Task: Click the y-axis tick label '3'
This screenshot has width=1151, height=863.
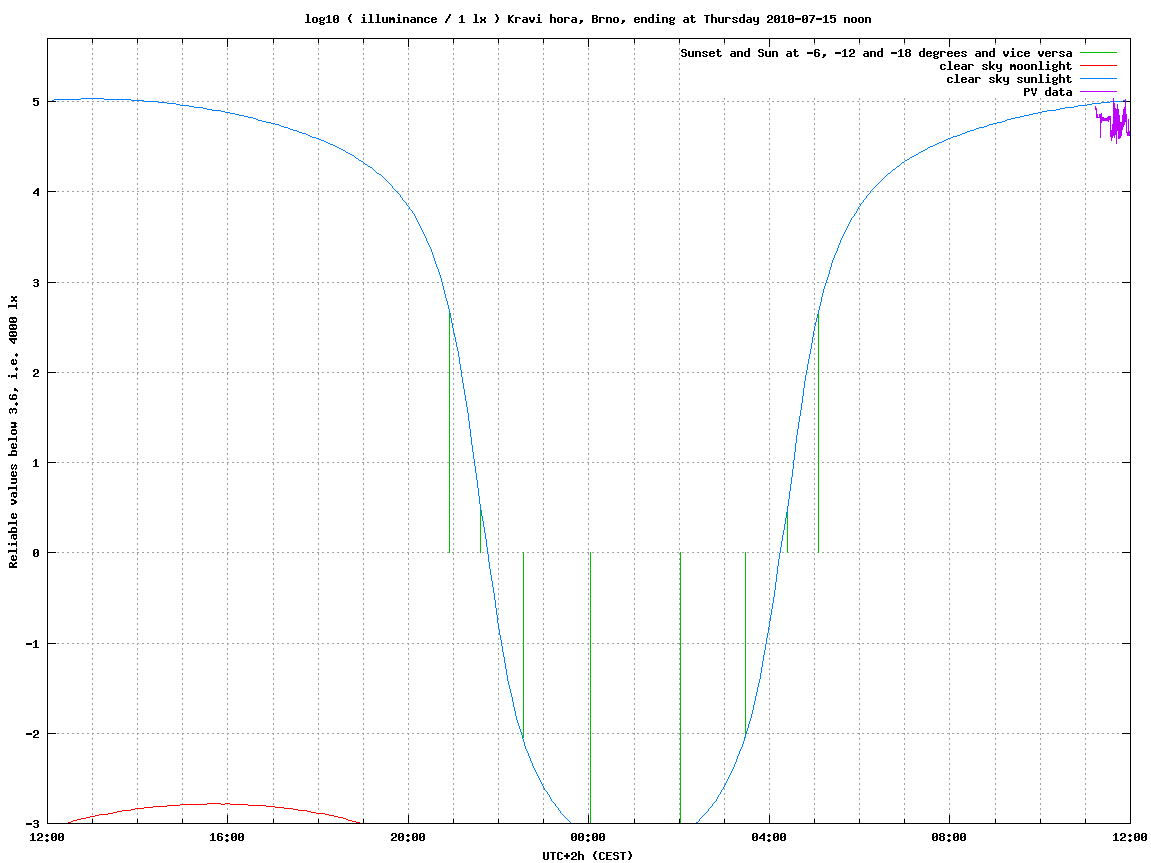Action: pos(36,283)
